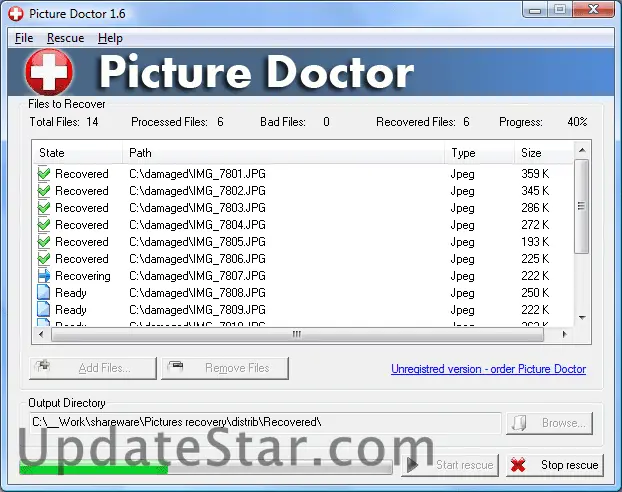Click Jpeg type in IMG_7801.JPG row
This screenshot has height=492, width=622.
coord(463,174)
